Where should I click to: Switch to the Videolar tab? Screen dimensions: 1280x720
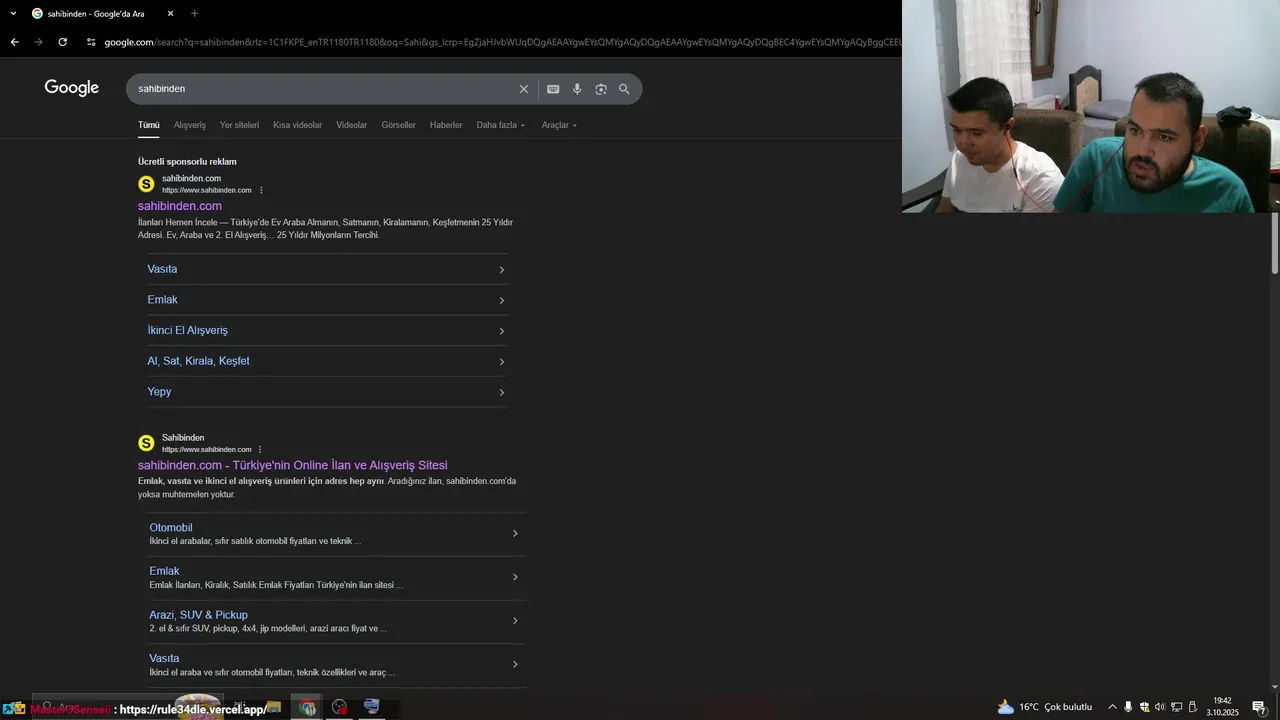point(351,125)
